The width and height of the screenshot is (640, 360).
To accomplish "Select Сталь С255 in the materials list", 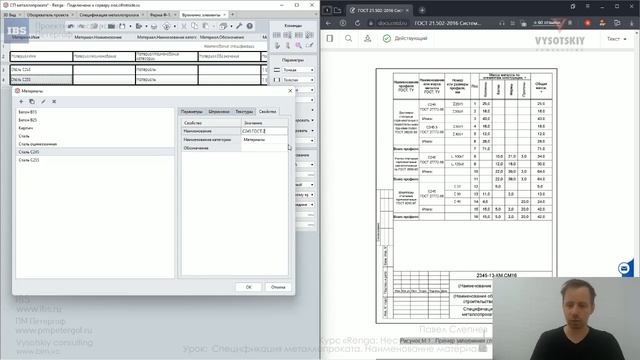I will (x=95, y=160).
